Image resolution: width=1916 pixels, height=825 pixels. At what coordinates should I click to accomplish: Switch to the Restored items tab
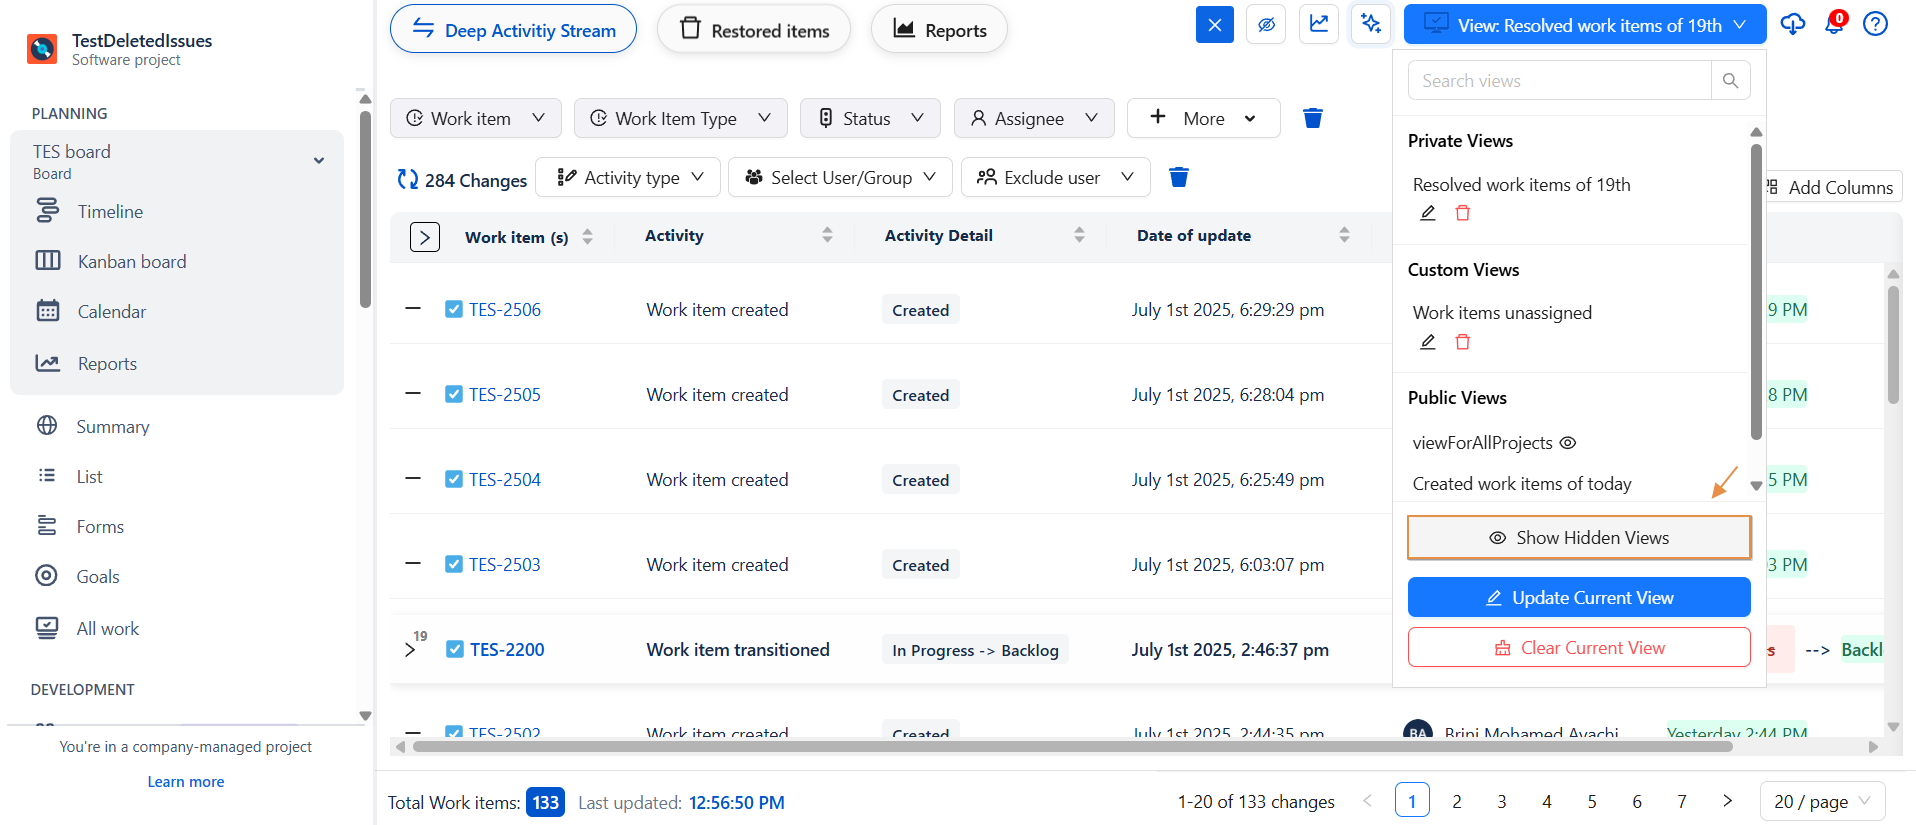(x=754, y=30)
